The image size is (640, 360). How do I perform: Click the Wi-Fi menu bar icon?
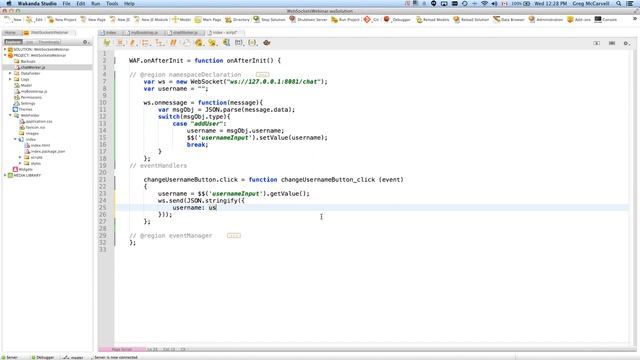(x=484, y=4)
